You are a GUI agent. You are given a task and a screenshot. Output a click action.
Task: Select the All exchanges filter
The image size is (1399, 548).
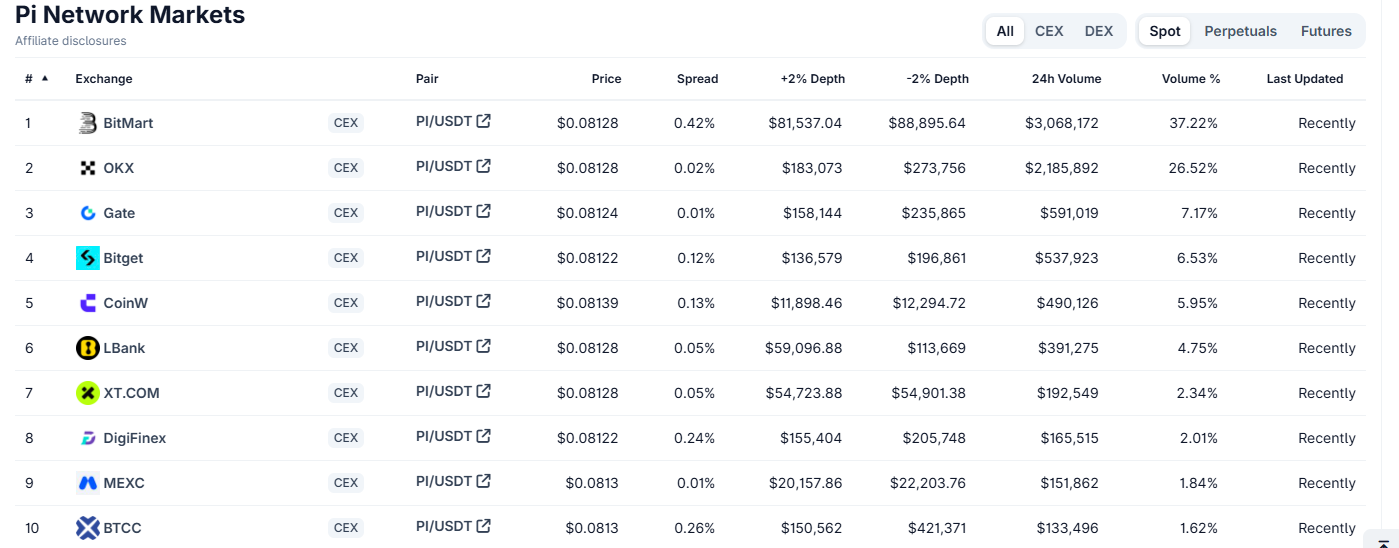tap(1005, 31)
